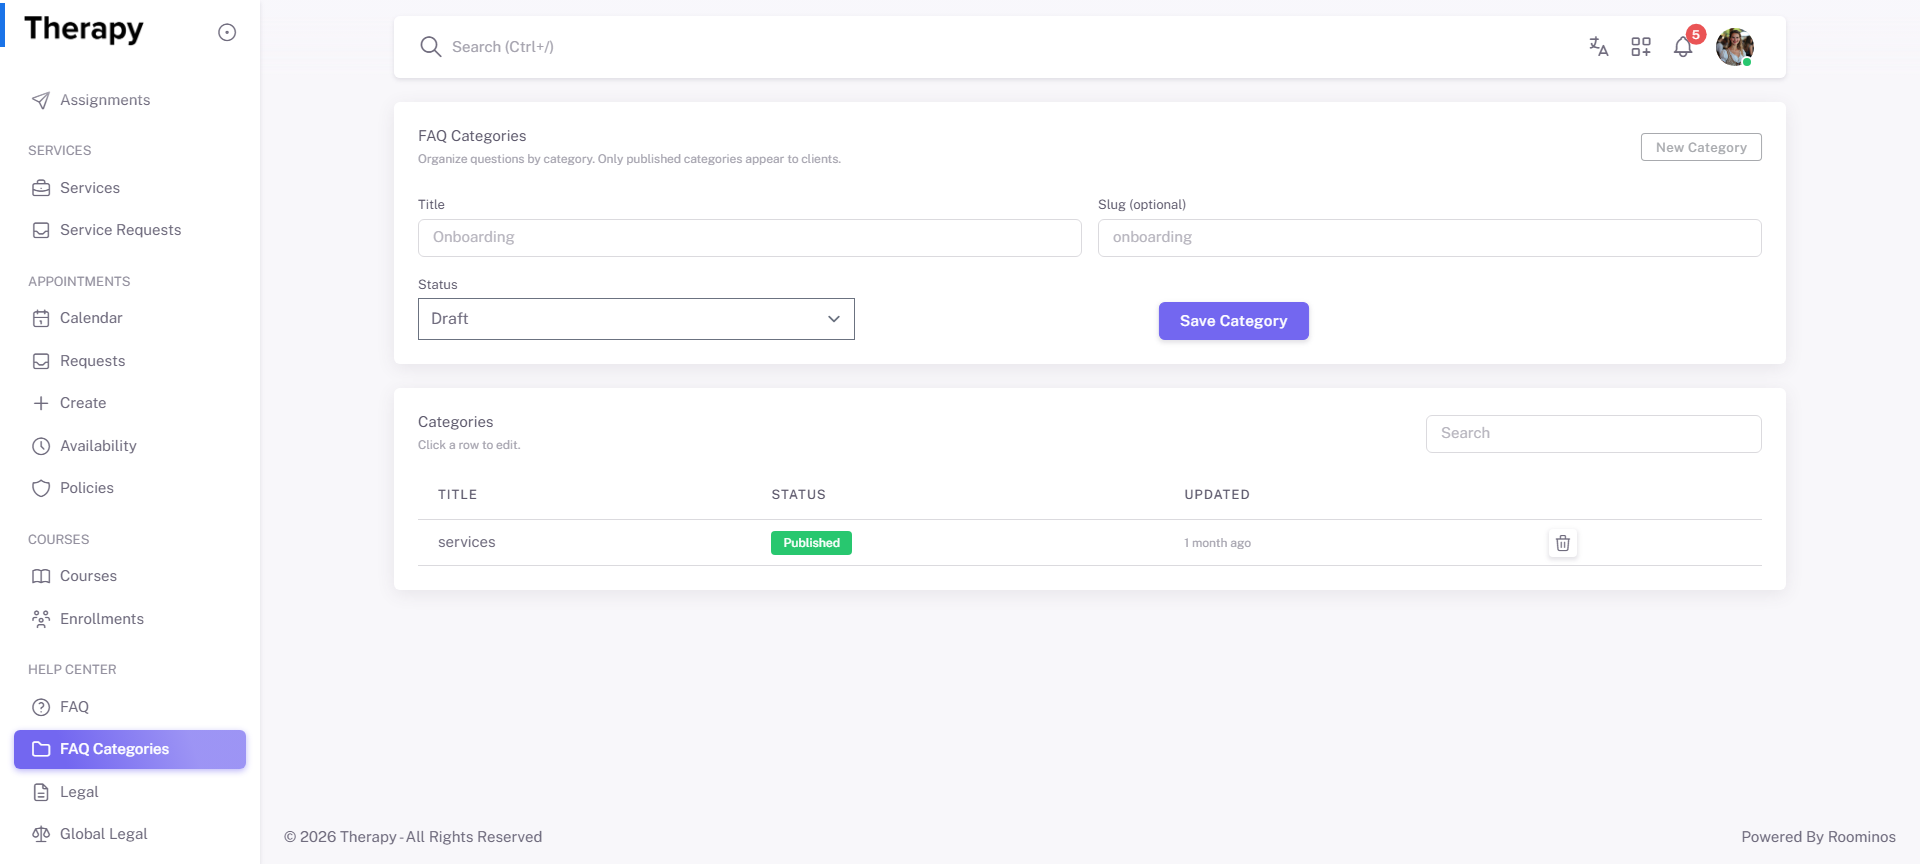Image resolution: width=1920 pixels, height=864 pixels.
Task: Click the red notification count badge
Action: pos(1696,35)
